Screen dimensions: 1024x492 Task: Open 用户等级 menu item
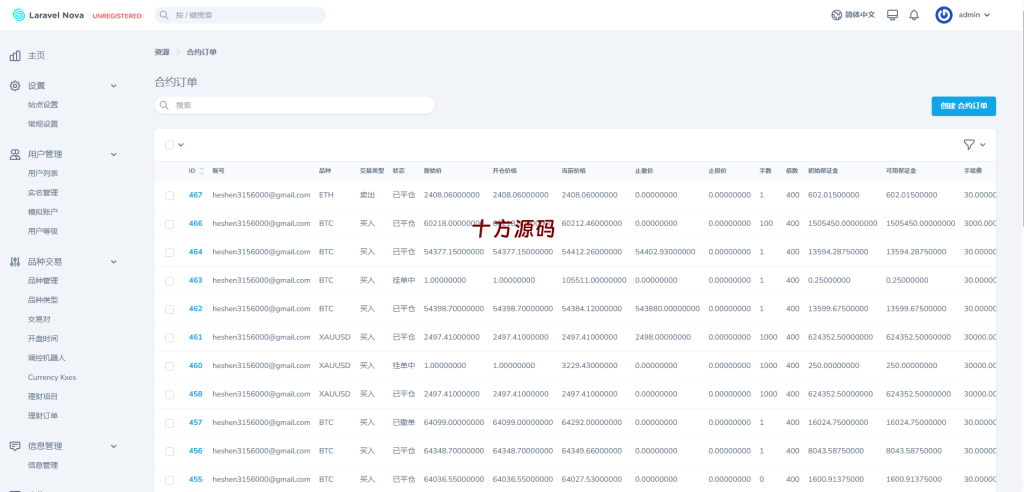point(43,231)
